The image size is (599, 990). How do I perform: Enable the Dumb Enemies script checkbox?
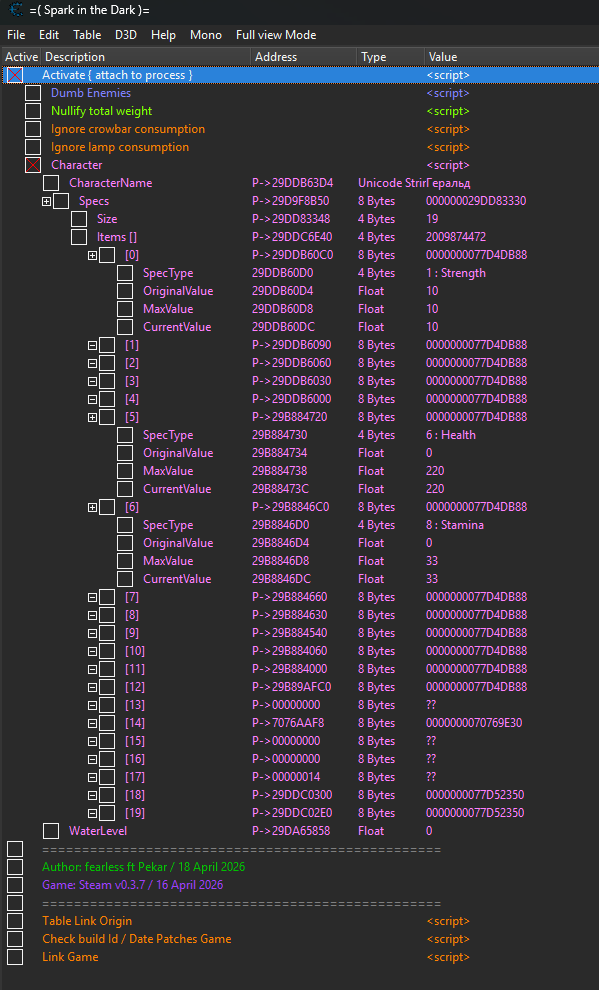(33, 93)
